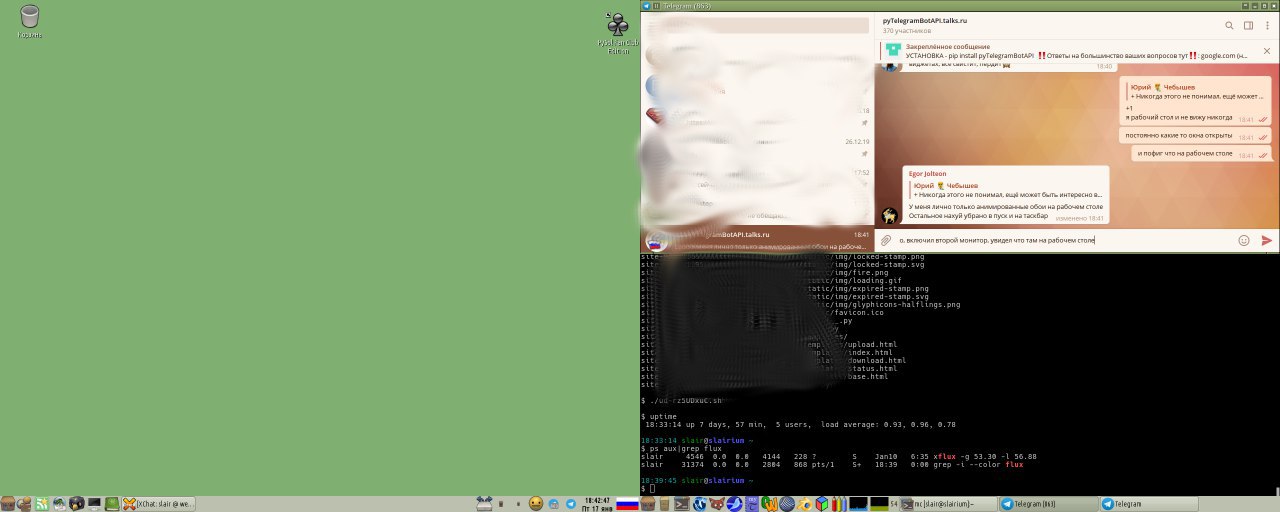Click the Russian flag keyboard layout indicator
The height and width of the screenshot is (512, 1280).
tap(627, 504)
